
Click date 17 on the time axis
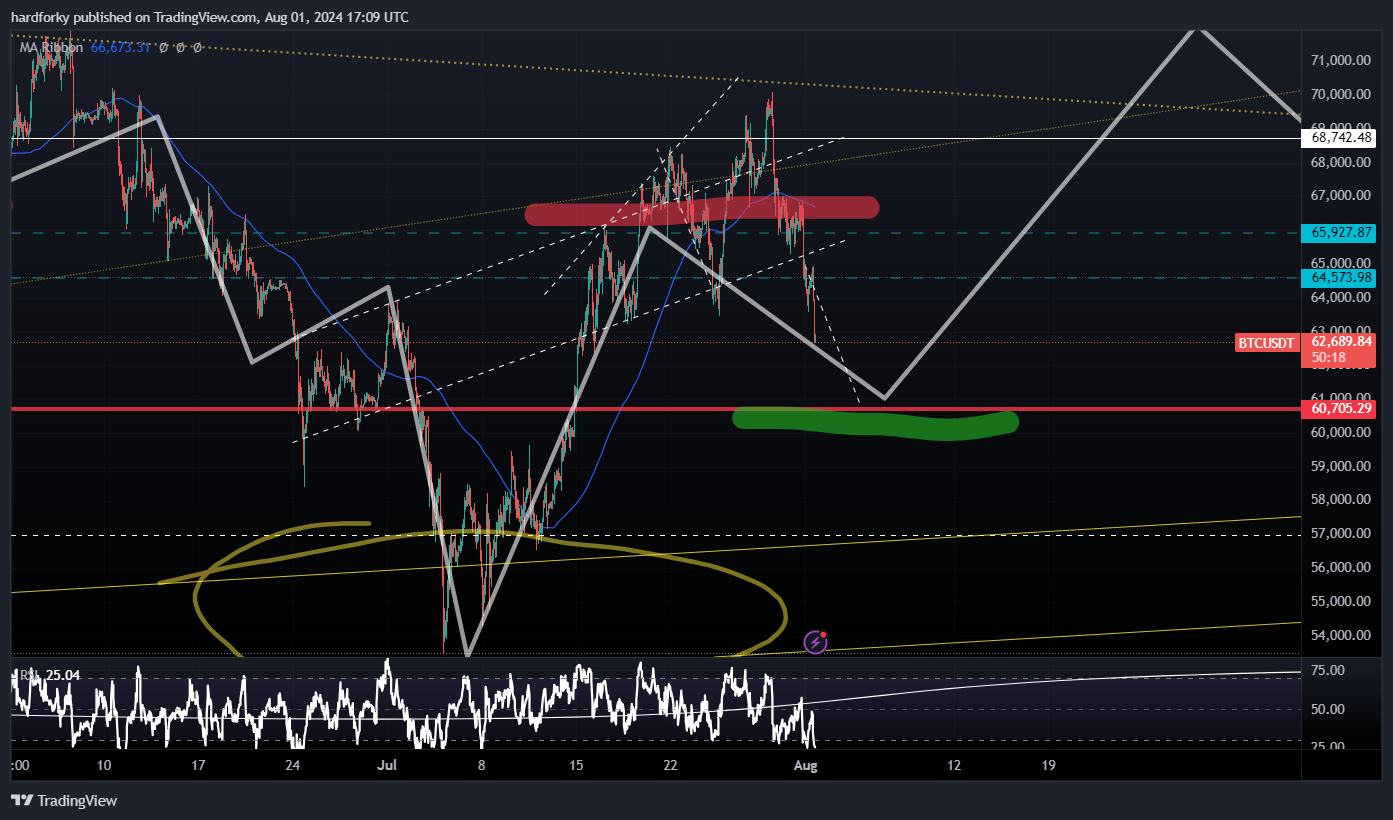[198, 765]
